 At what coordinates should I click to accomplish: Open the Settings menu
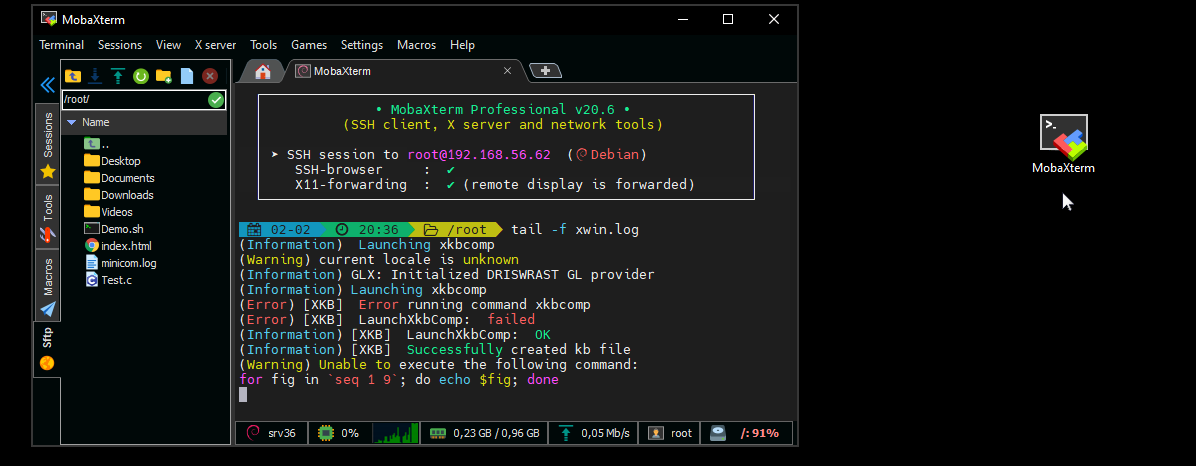click(x=362, y=45)
